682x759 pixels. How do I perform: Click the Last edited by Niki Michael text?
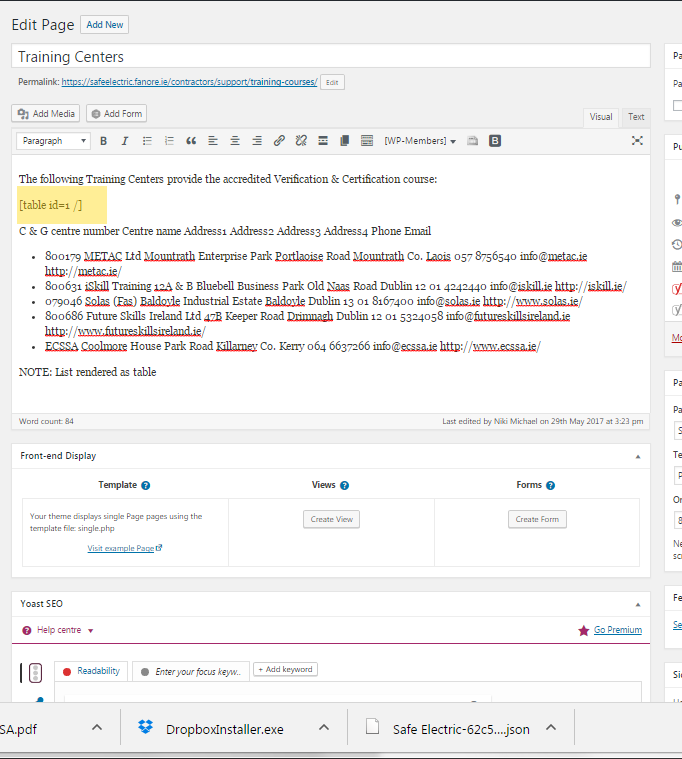(543, 421)
